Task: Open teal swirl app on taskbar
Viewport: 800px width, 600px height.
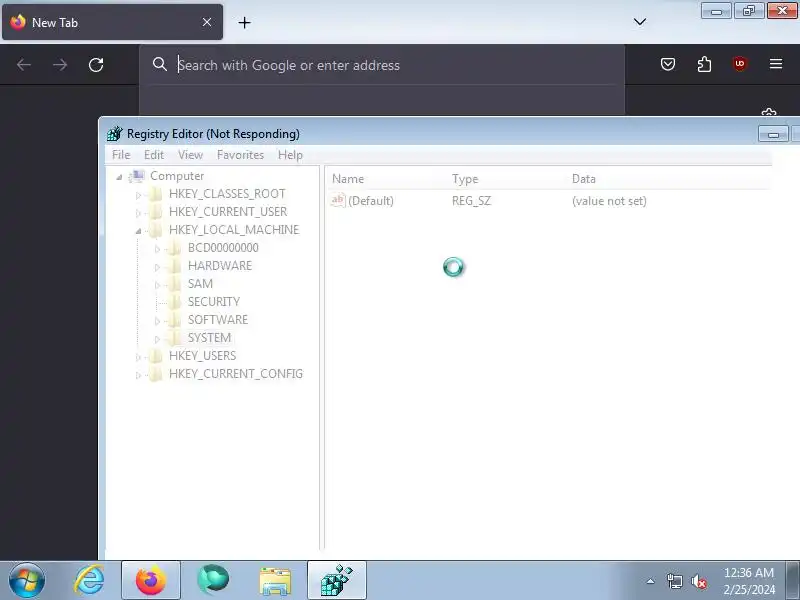Action: pyautogui.click(x=213, y=580)
